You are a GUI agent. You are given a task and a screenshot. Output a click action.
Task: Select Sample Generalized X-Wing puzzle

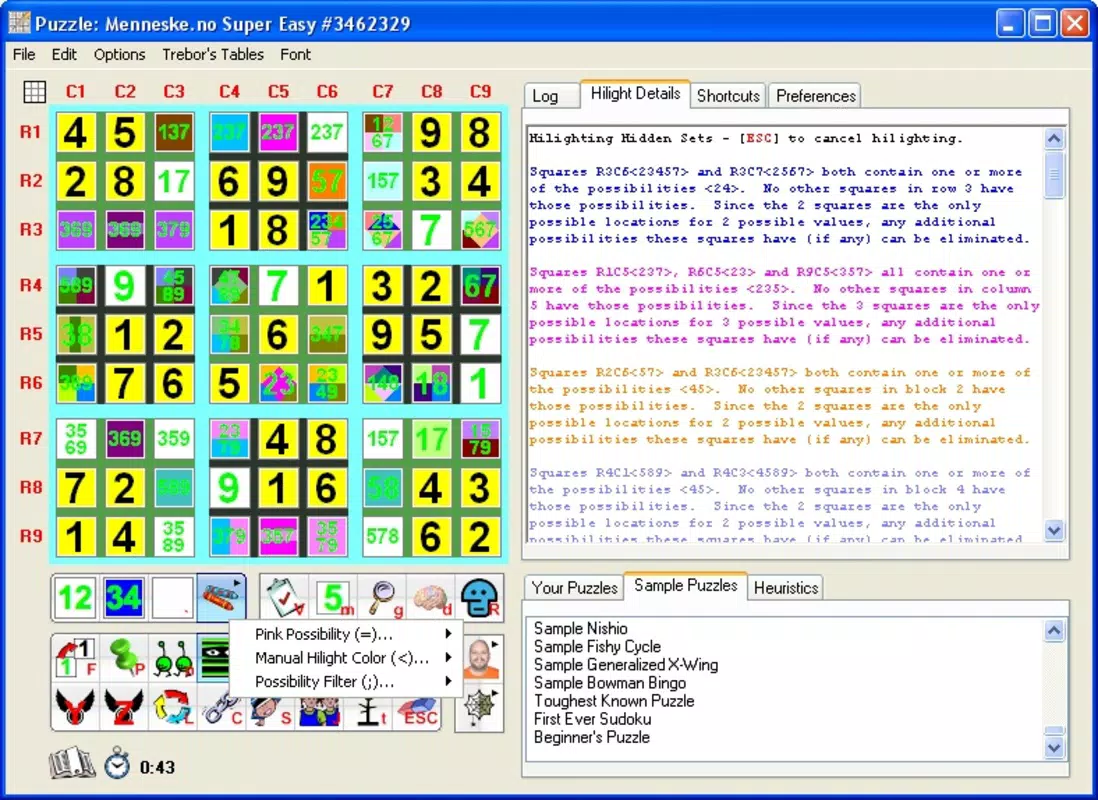point(626,665)
